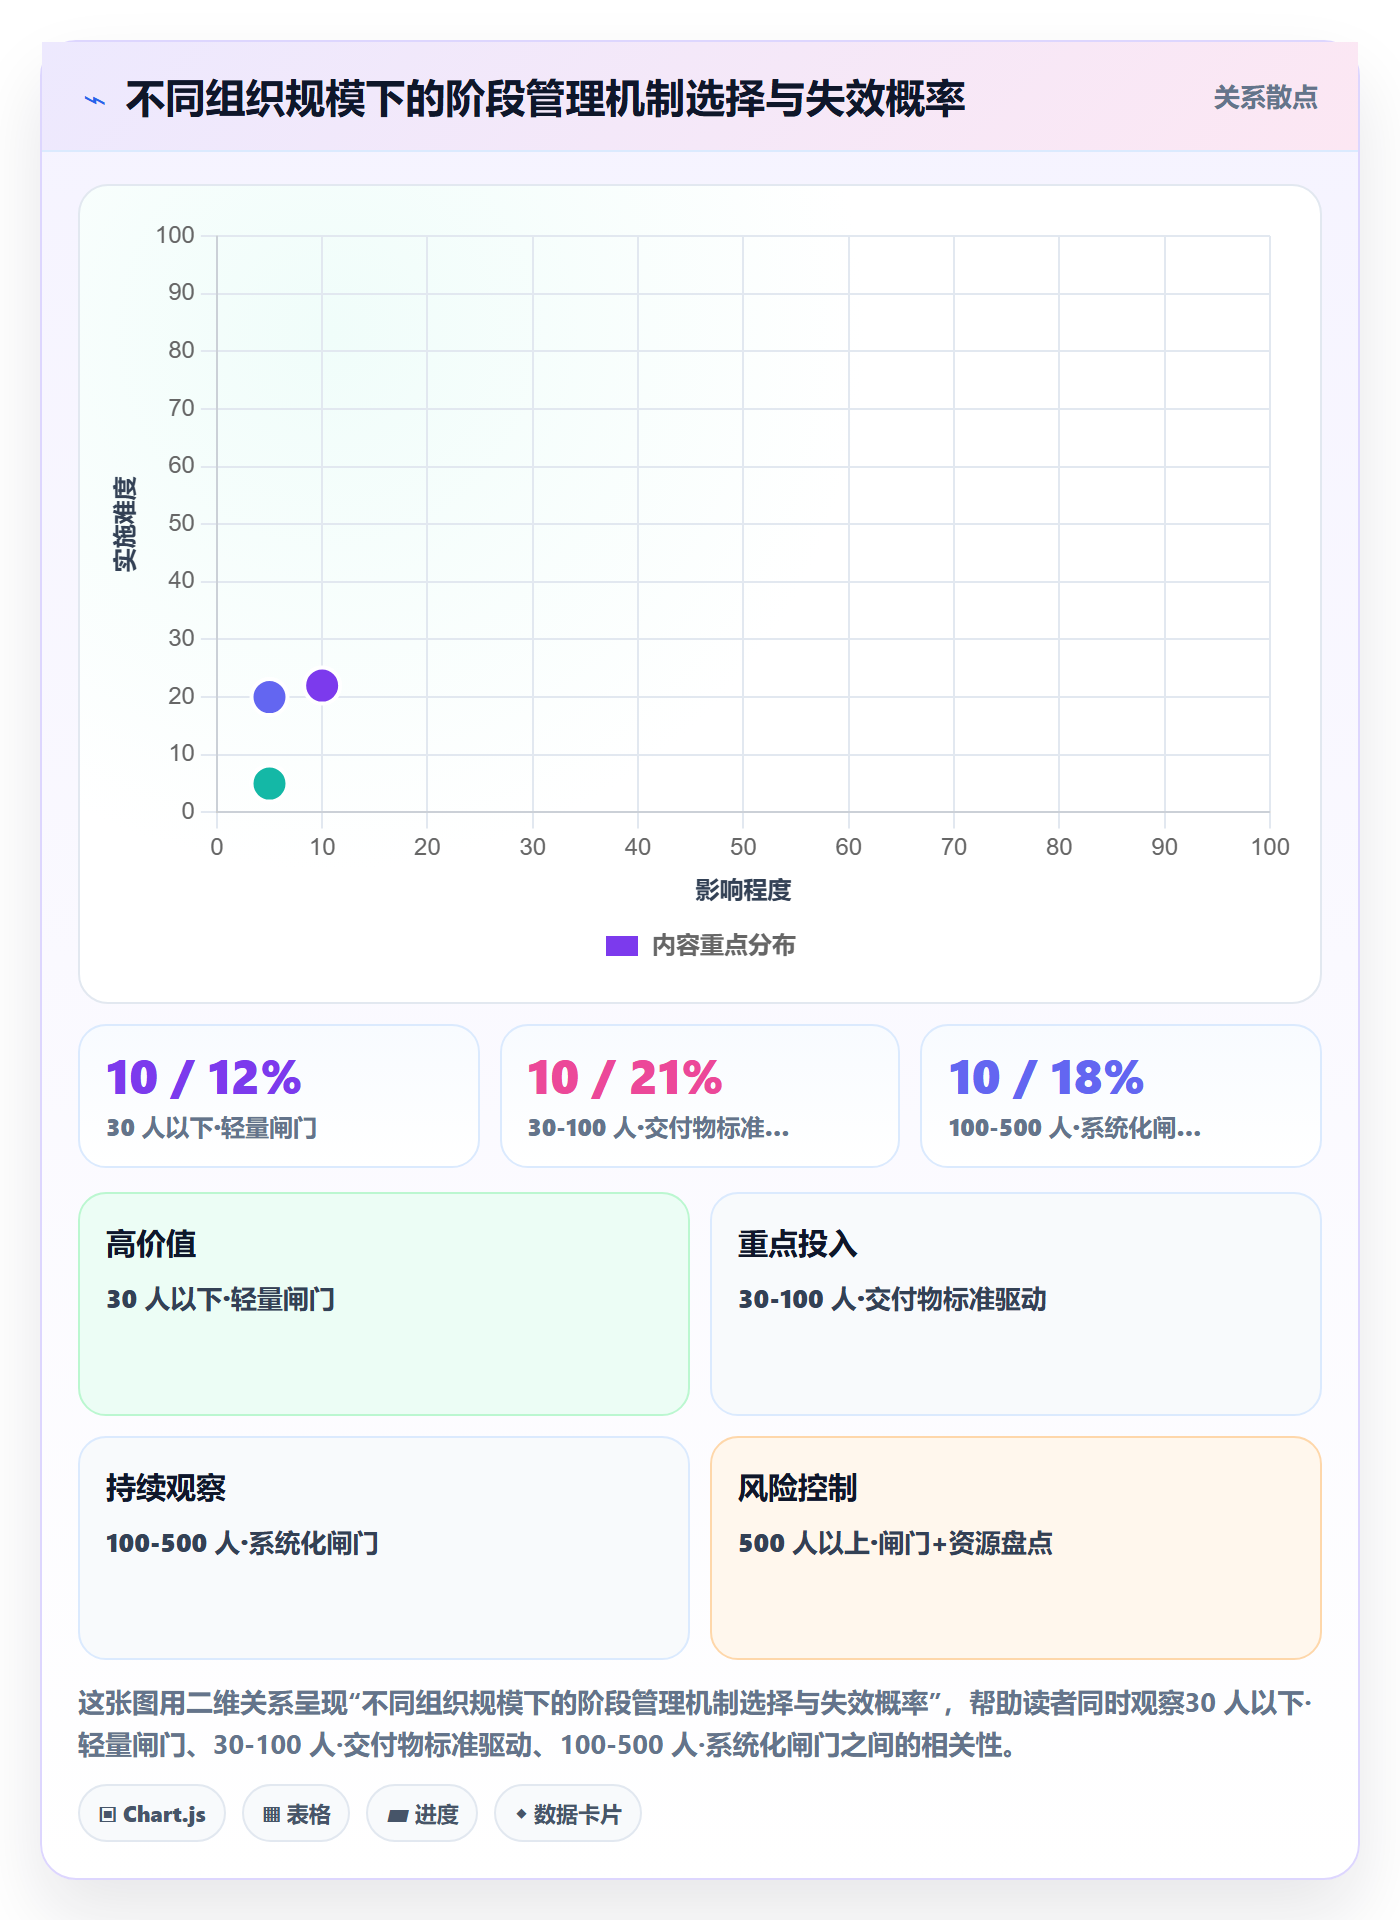Click the 实施难度 y-axis title
This screenshot has width=1400, height=1920.
tap(124, 524)
